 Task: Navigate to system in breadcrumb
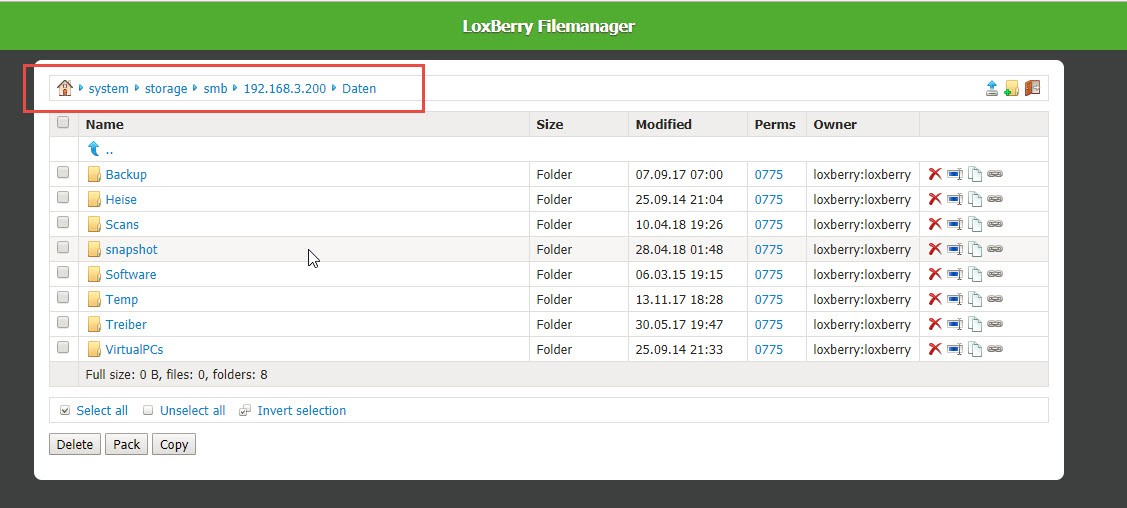coord(109,89)
